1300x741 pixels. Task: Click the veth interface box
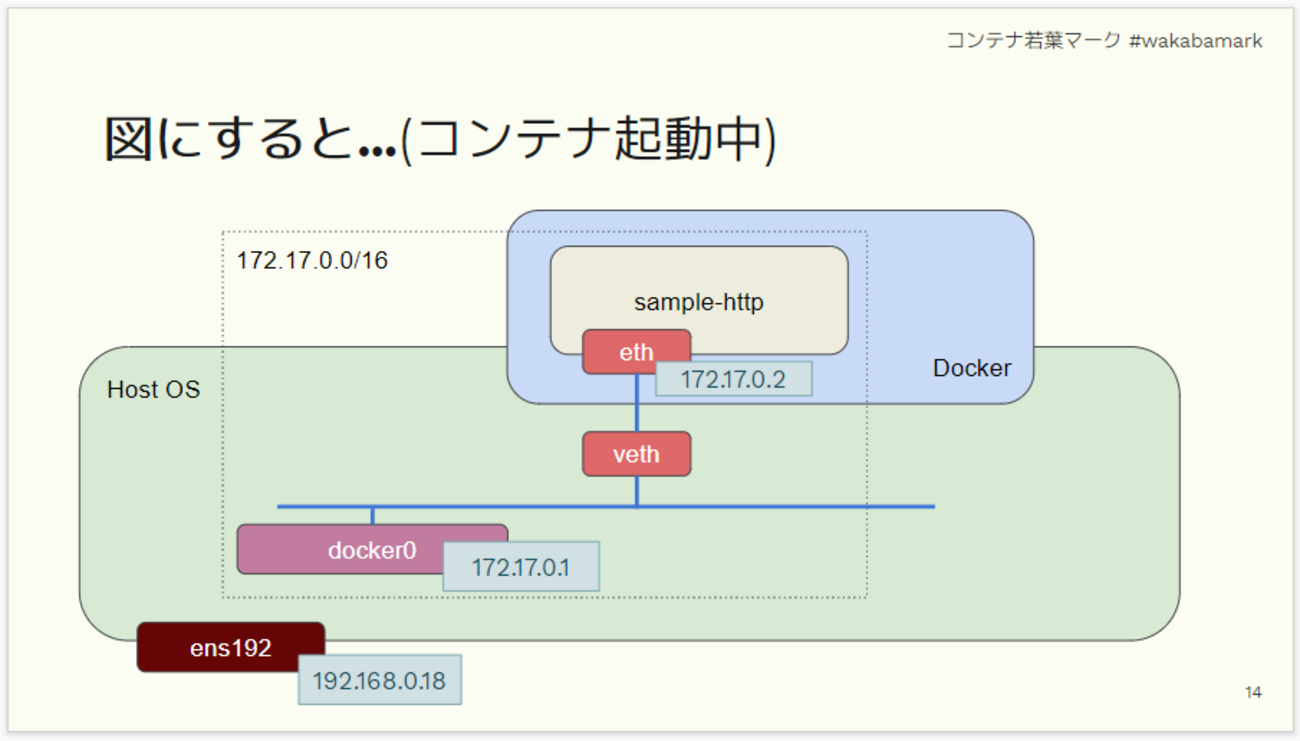pos(636,454)
